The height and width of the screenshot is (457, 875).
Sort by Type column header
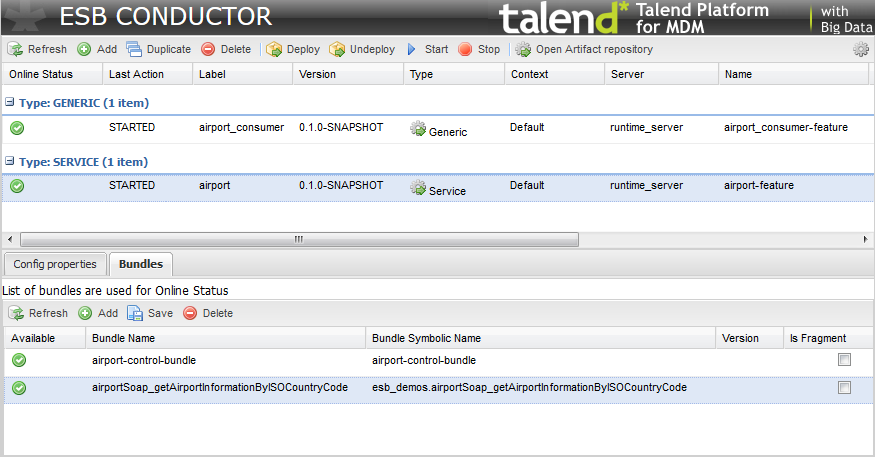(454, 74)
